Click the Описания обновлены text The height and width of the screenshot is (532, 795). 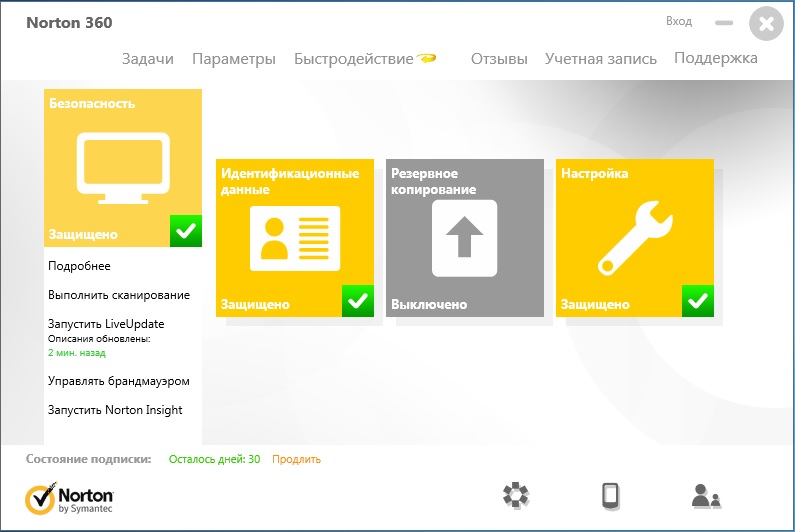click(x=99, y=339)
